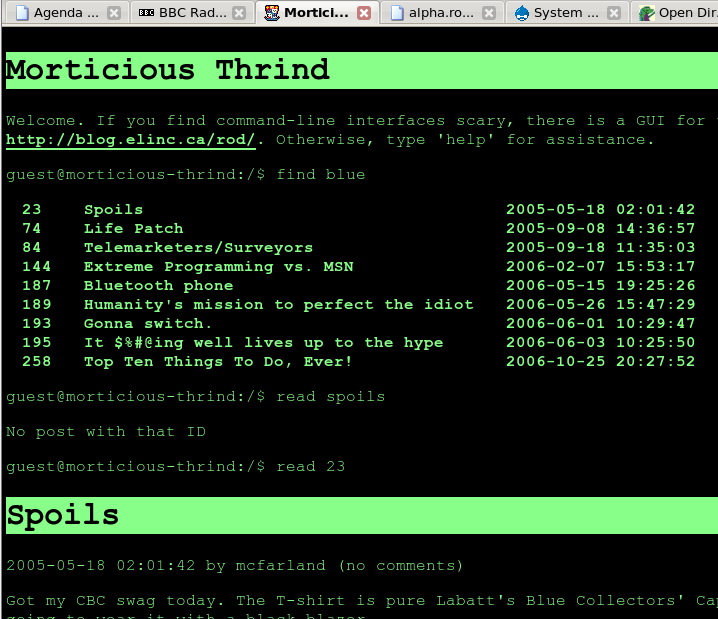
Task: Open Top Ten Things To Do, Ever!
Action: click(x=218, y=362)
